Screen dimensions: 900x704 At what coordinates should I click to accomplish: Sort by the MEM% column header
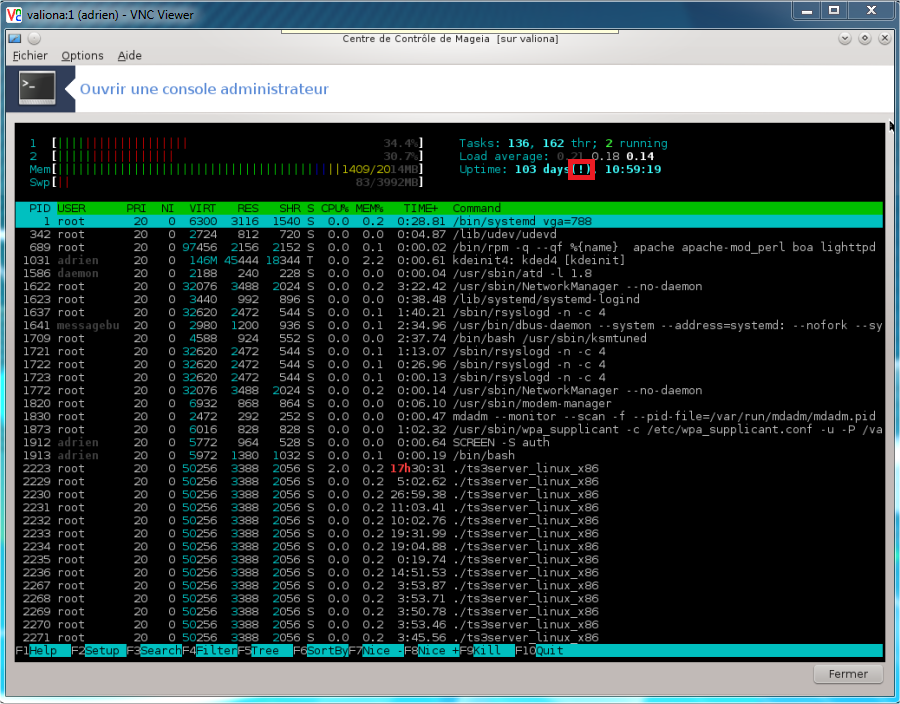point(369,208)
